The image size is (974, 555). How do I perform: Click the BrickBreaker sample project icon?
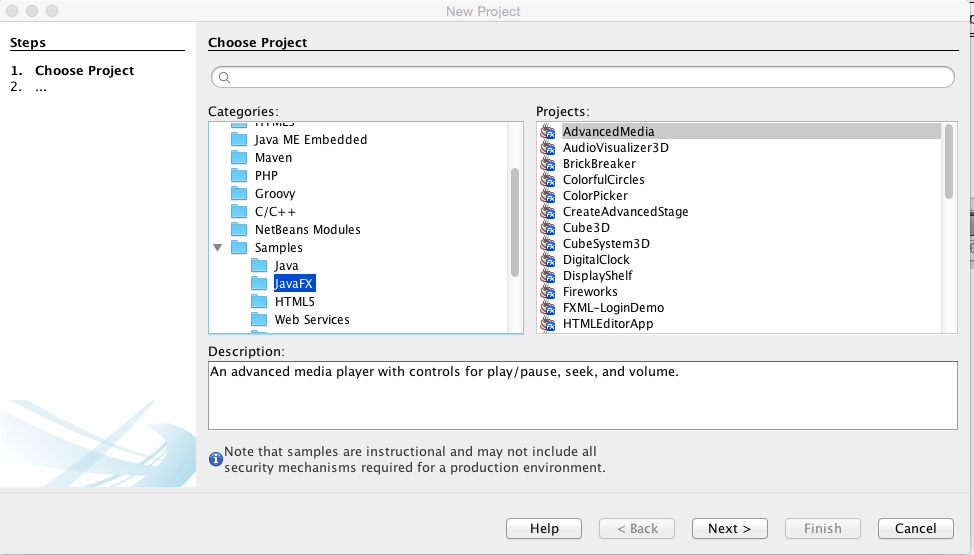click(x=547, y=164)
